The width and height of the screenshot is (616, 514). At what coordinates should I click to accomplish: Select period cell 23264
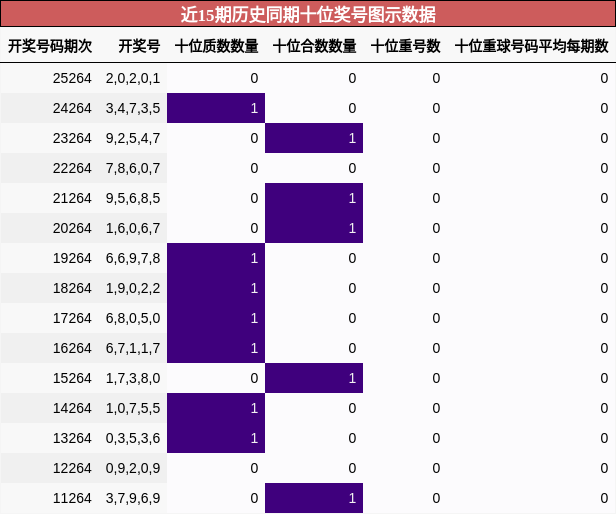point(72,138)
